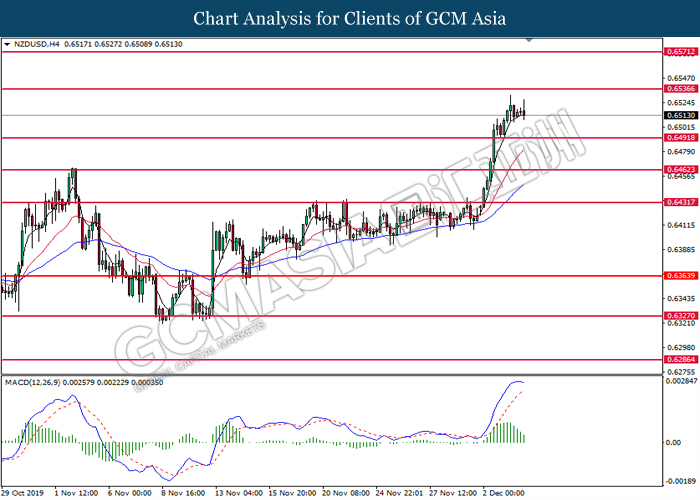Click the '29 Oct 2019' date label
The image size is (700, 500).
[24, 493]
